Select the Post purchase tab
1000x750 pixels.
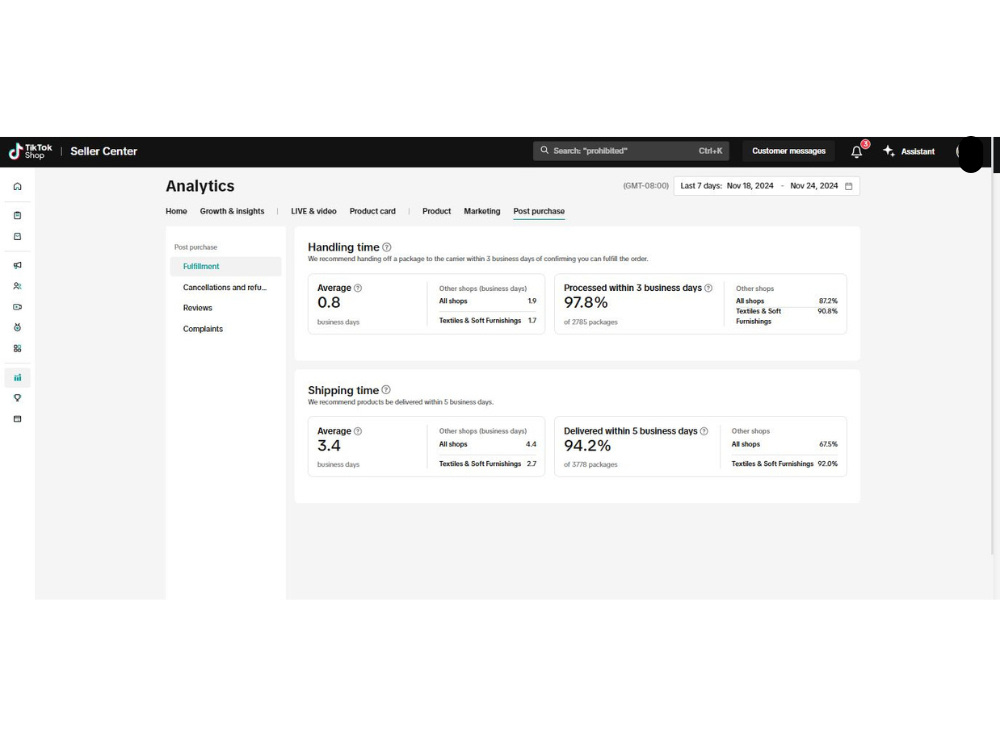539,211
